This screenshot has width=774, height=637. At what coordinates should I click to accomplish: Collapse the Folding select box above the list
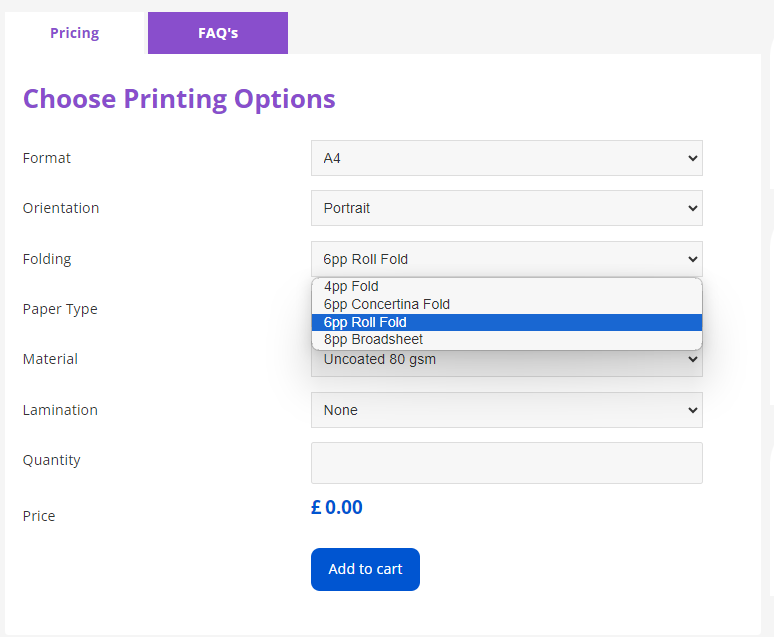(506, 259)
